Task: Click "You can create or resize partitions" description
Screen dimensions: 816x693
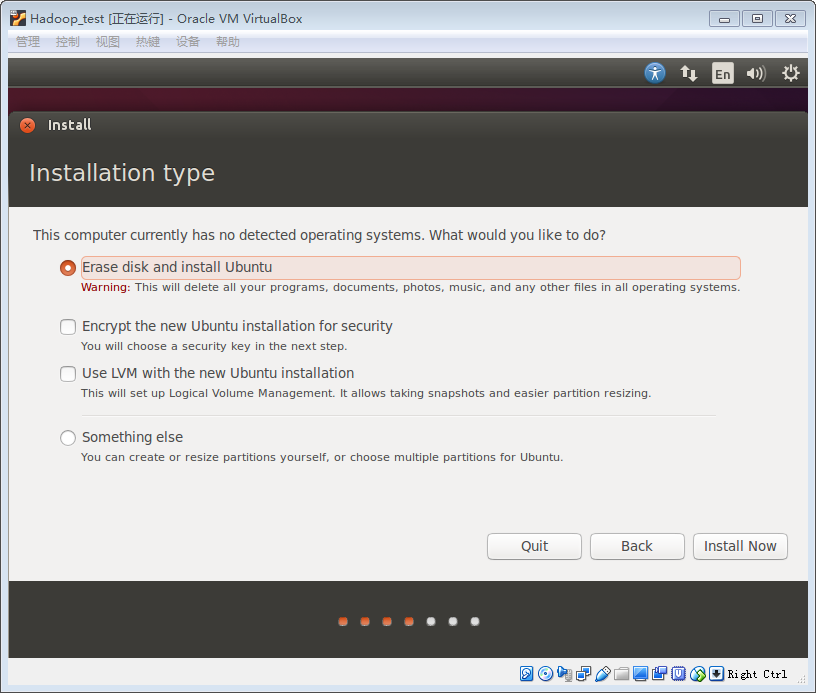Action: 322,457
